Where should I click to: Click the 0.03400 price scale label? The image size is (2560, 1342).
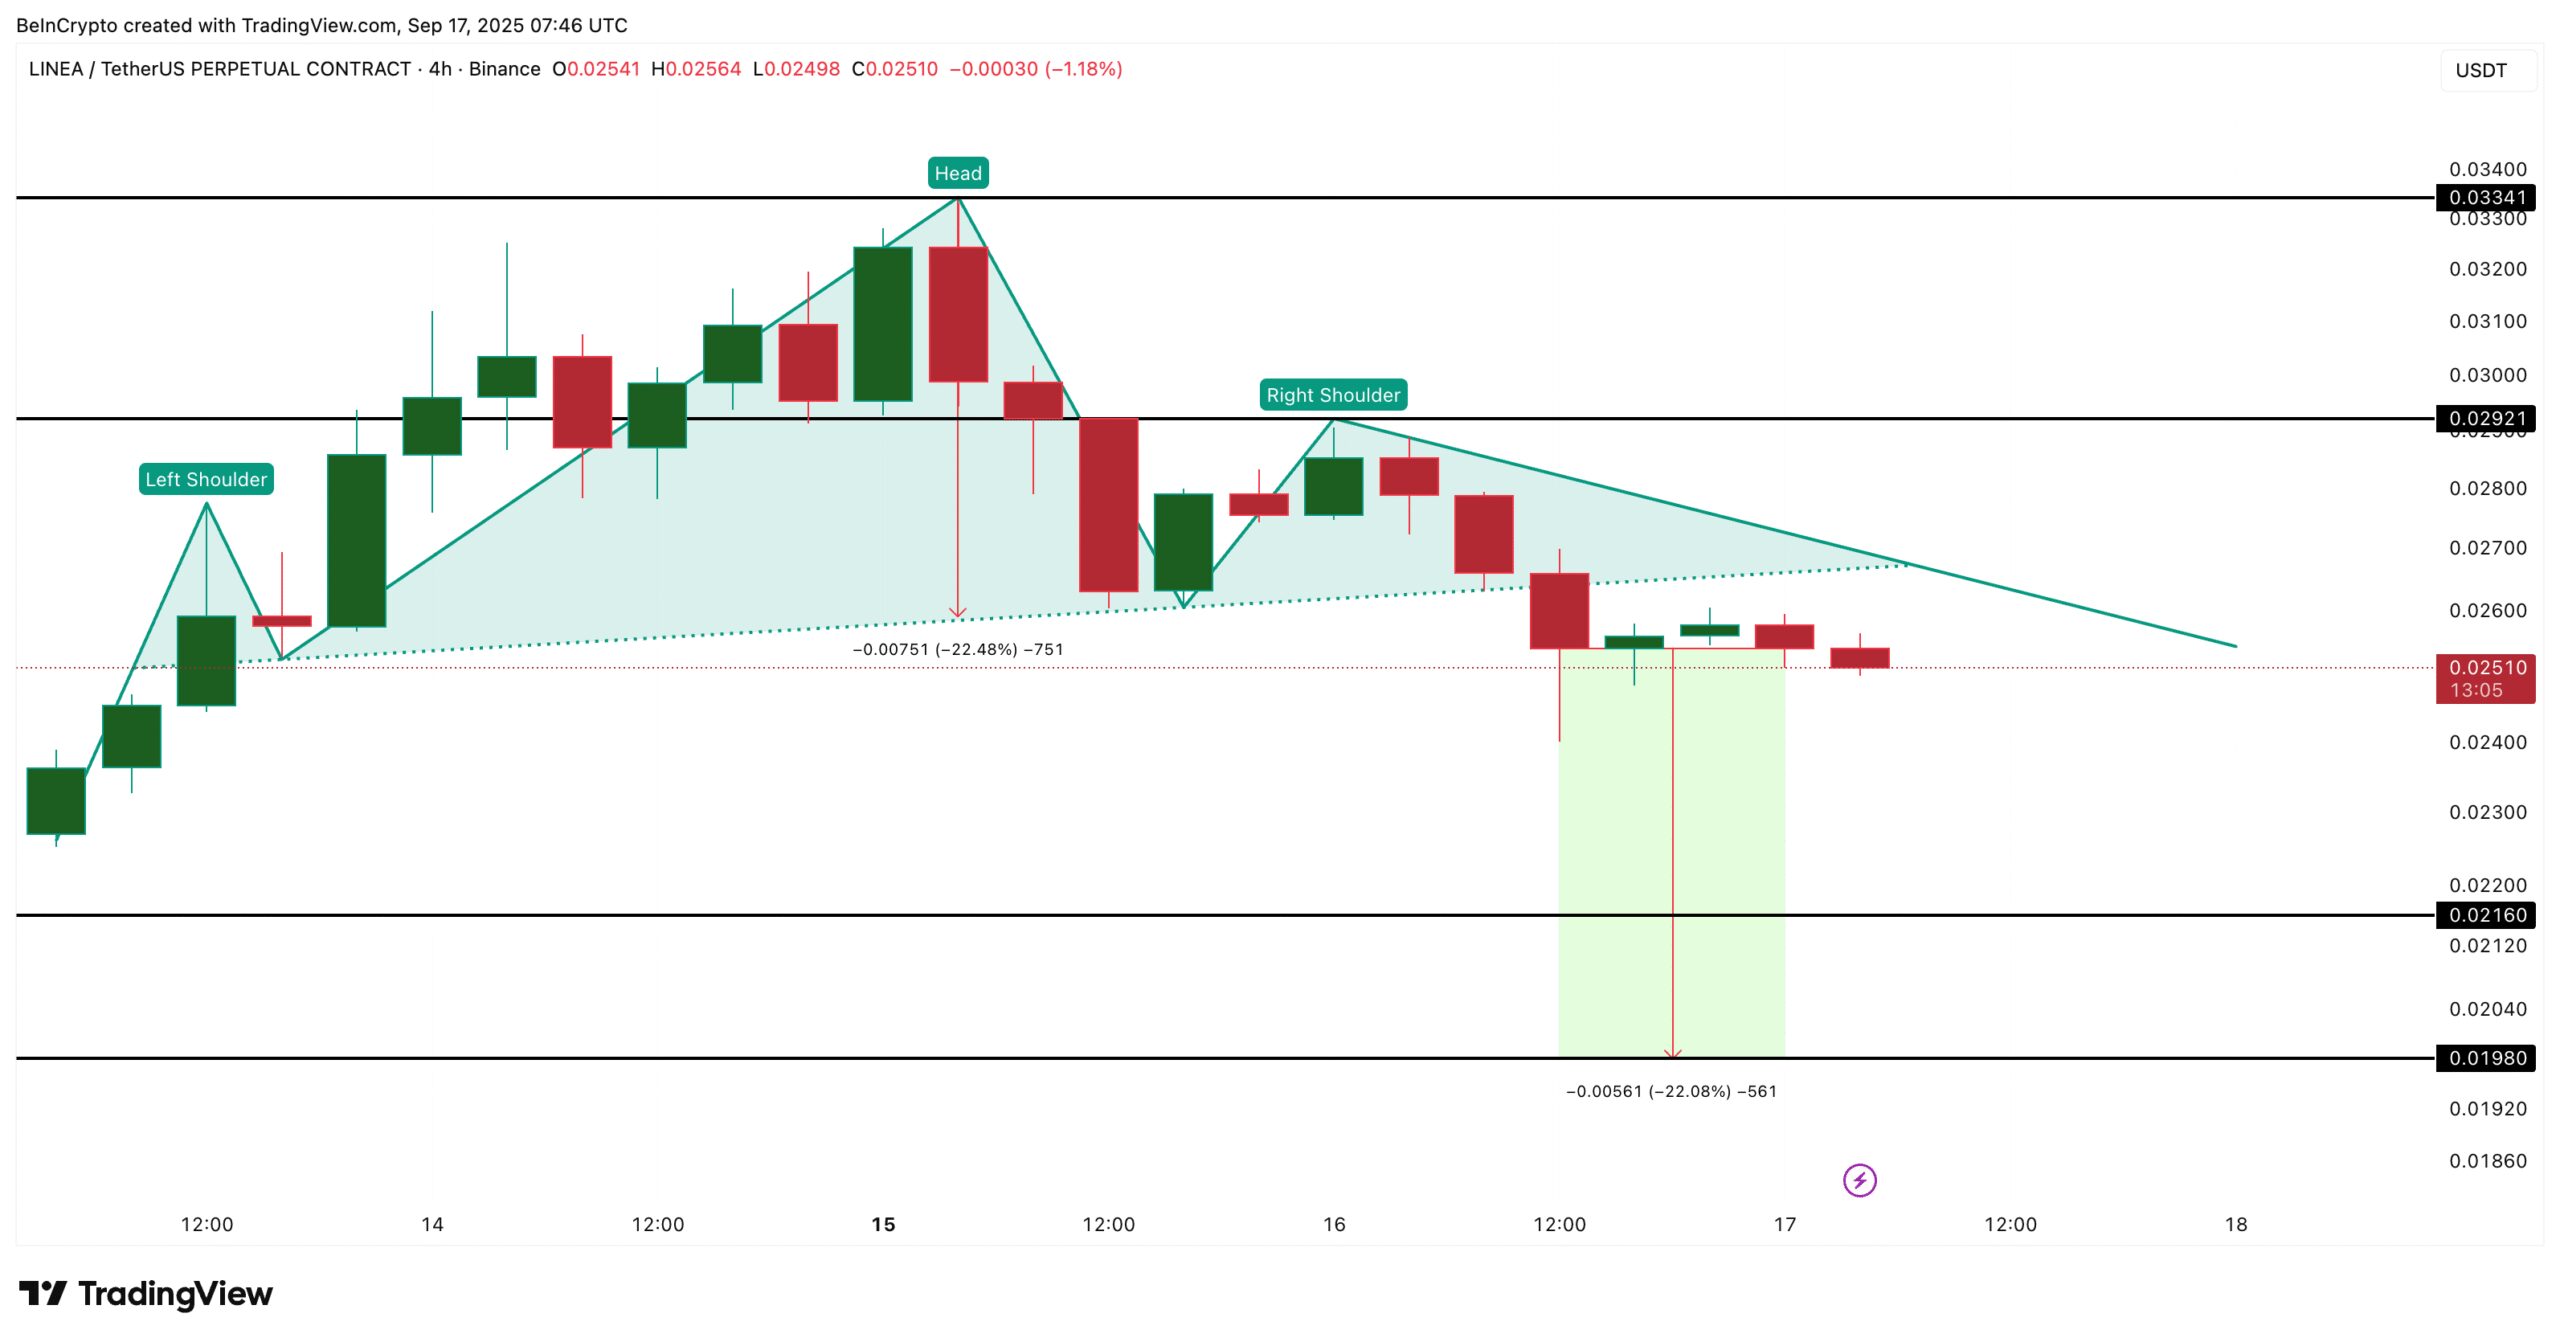pyautogui.click(x=2487, y=169)
